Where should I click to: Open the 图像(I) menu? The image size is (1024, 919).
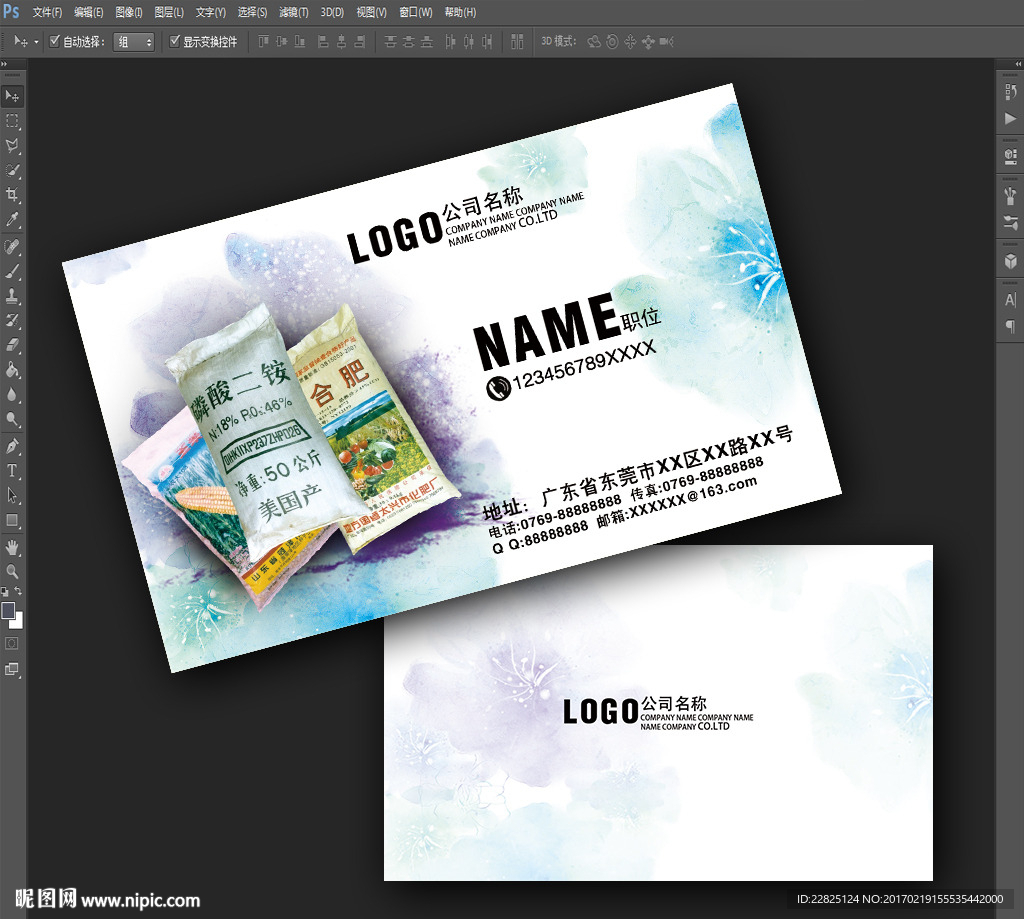pyautogui.click(x=129, y=12)
